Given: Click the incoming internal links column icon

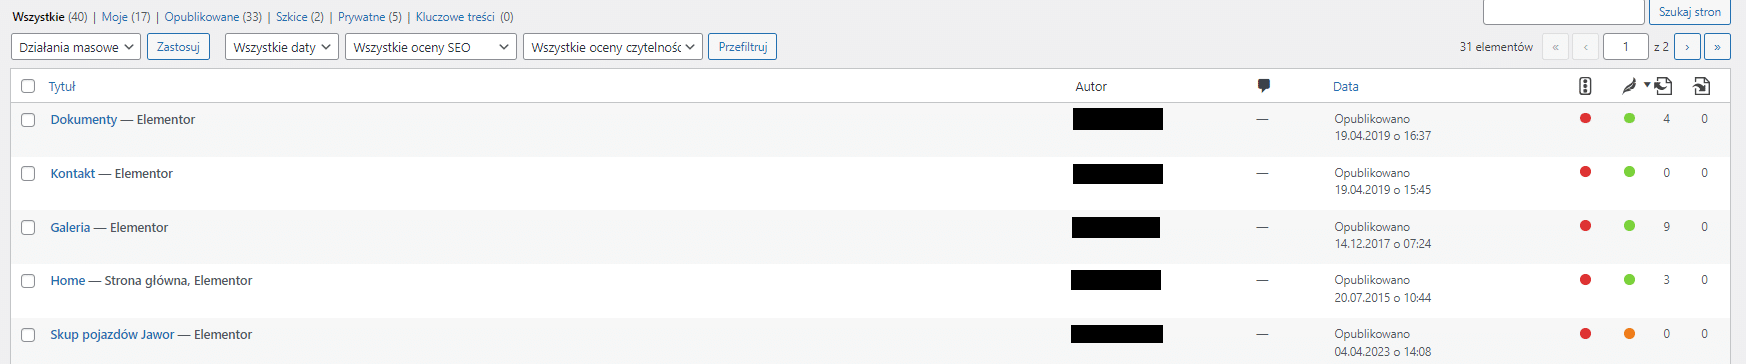Looking at the screenshot, I should (1701, 86).
